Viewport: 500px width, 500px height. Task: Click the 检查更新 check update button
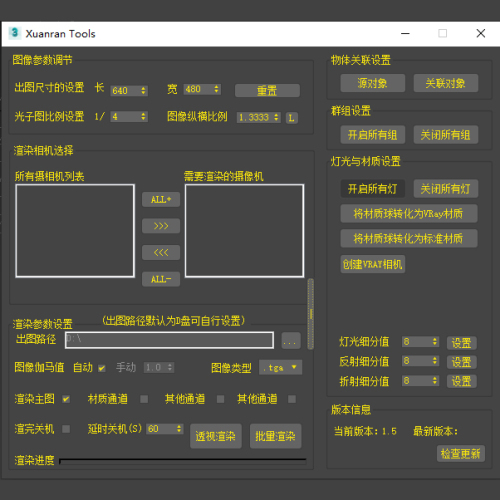(461, 453)
